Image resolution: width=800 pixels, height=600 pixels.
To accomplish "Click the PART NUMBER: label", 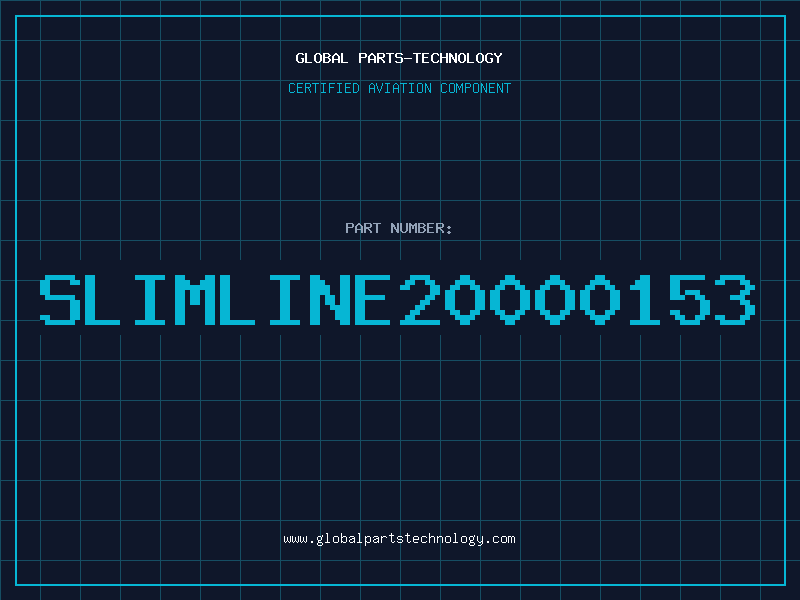I will [398, 228].
